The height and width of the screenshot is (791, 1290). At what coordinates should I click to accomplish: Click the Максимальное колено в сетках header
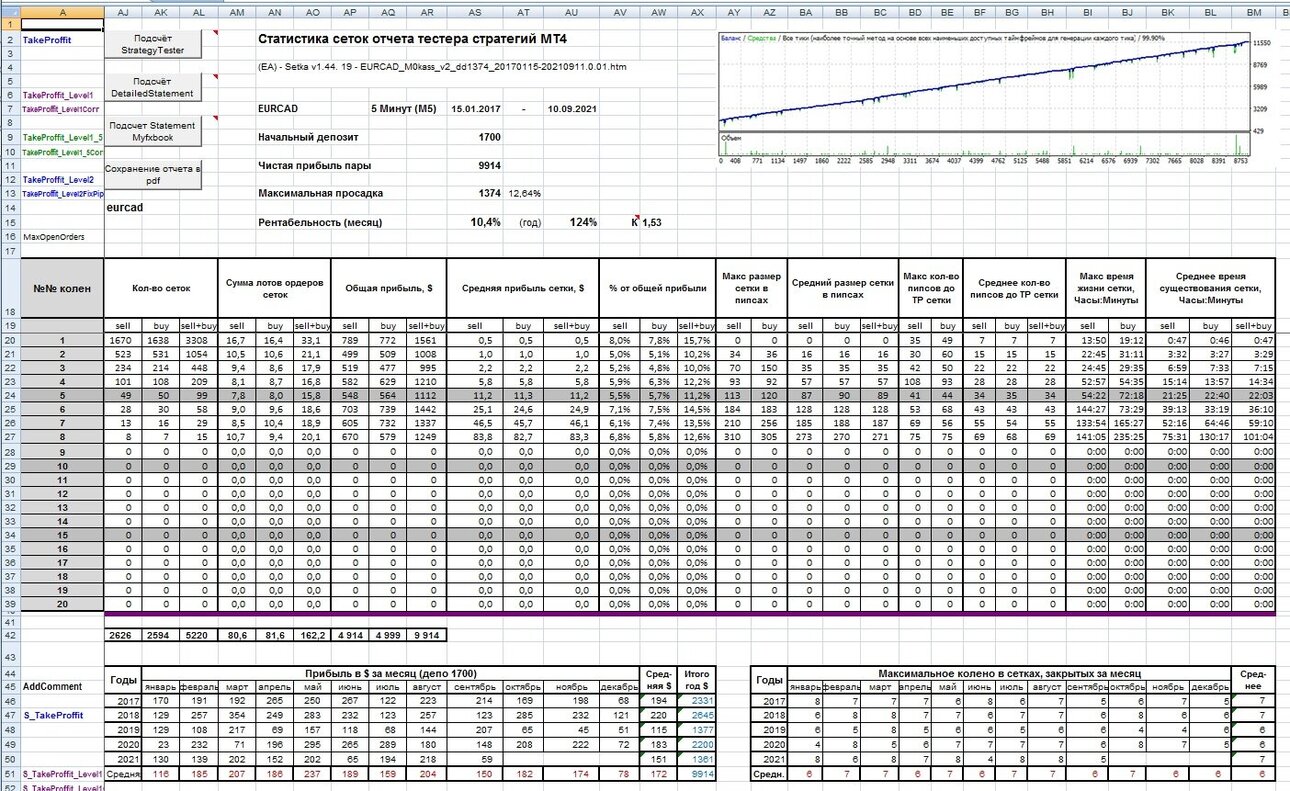click(x=1009, y=674)
